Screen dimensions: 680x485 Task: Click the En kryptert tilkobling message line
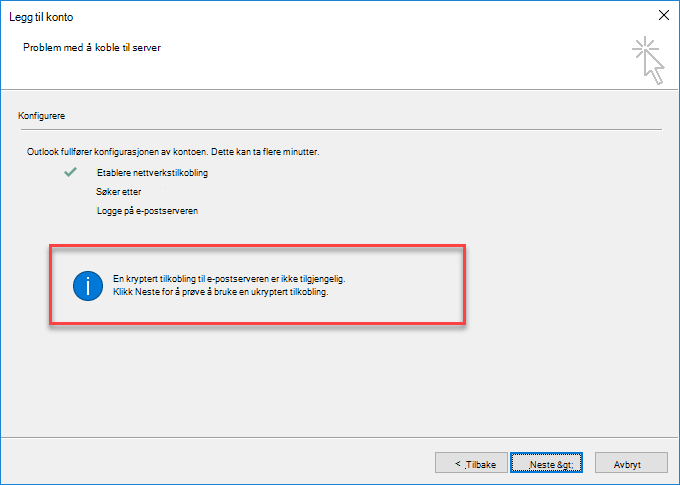(229, 279)
